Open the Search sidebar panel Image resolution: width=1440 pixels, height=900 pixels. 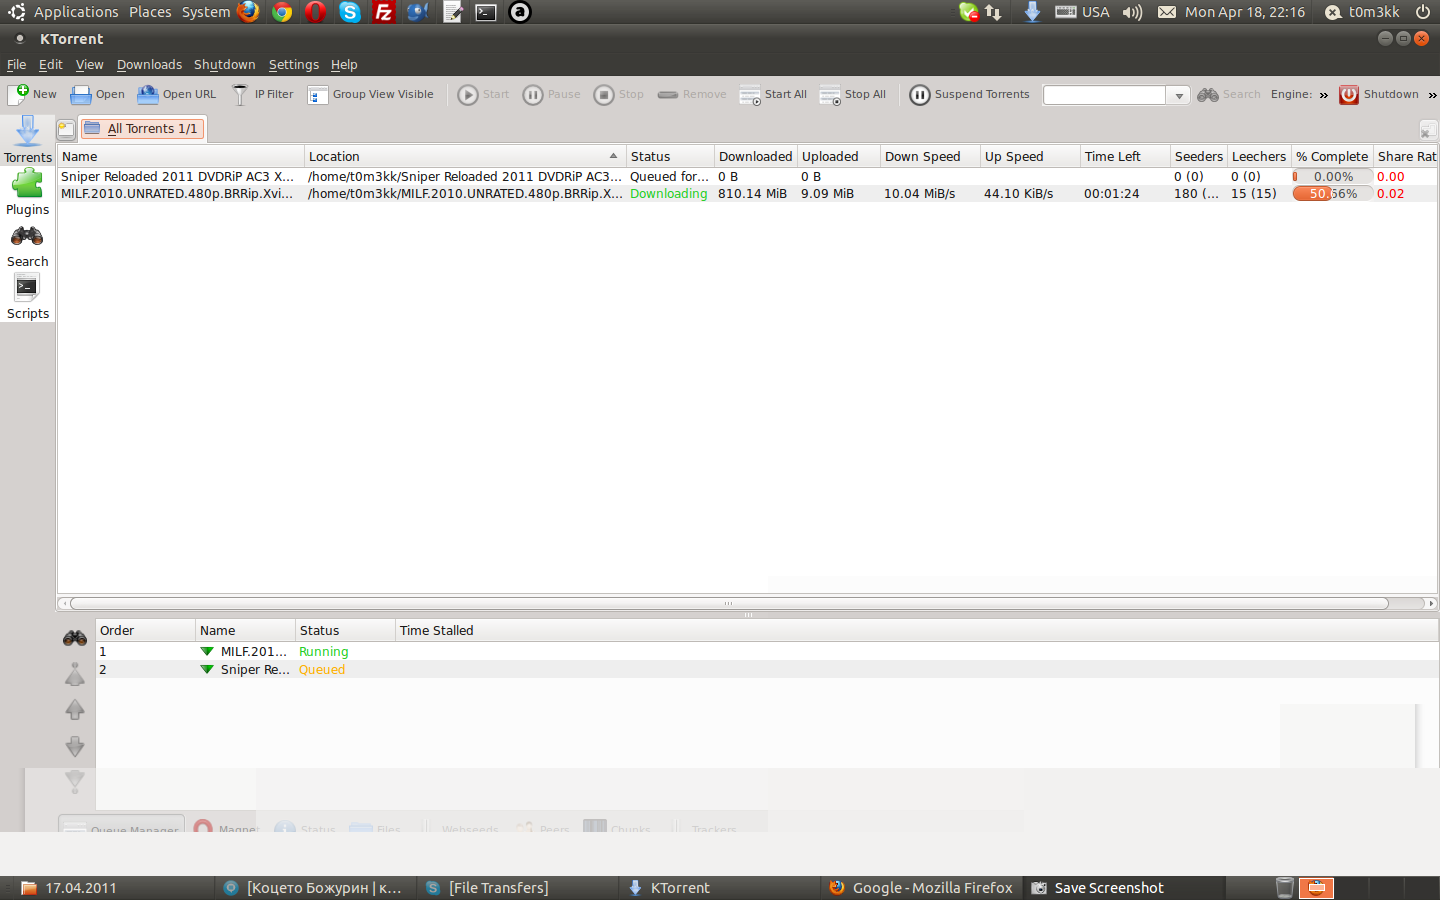click(27, 246)
